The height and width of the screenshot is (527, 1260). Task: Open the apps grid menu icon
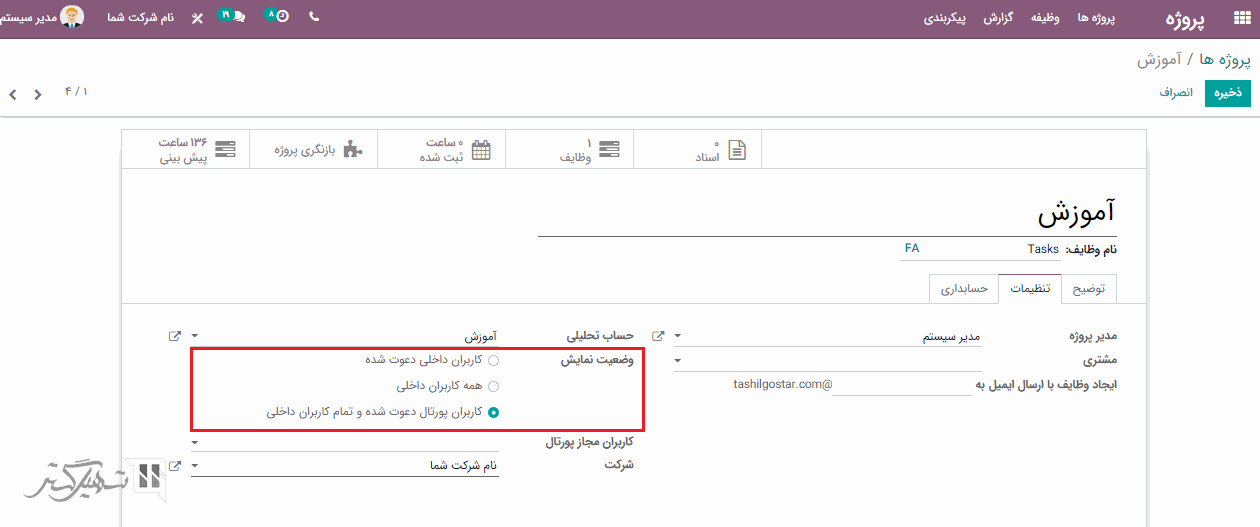coord(1242,17)
